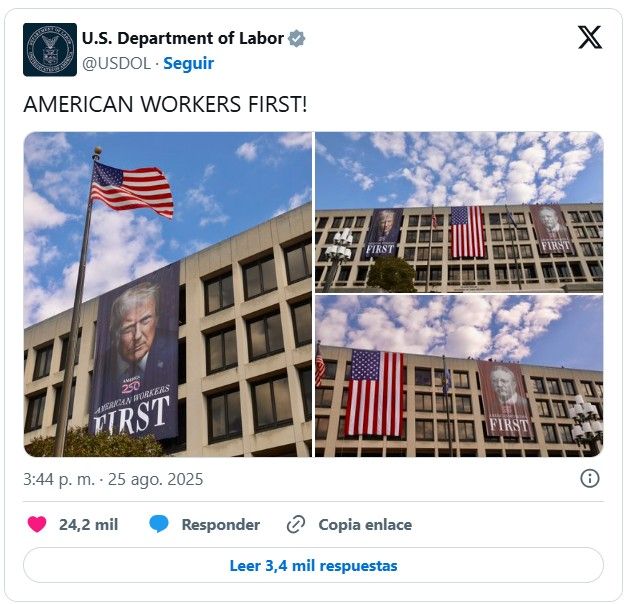Like the post with heart icon

pyautogui.click(x=37, y=524)
